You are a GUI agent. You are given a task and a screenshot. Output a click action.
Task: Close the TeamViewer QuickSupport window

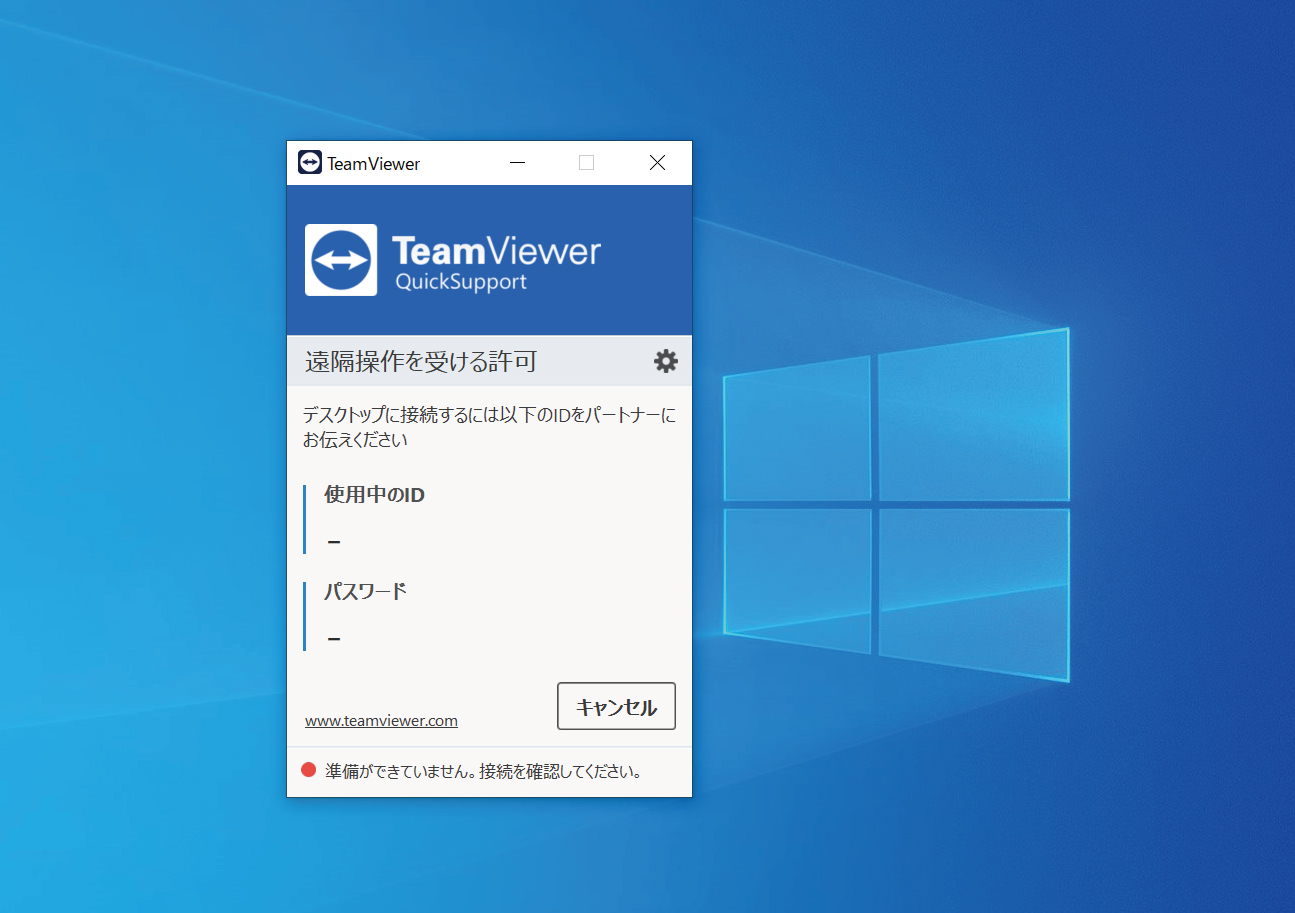[x=657, y=163]
